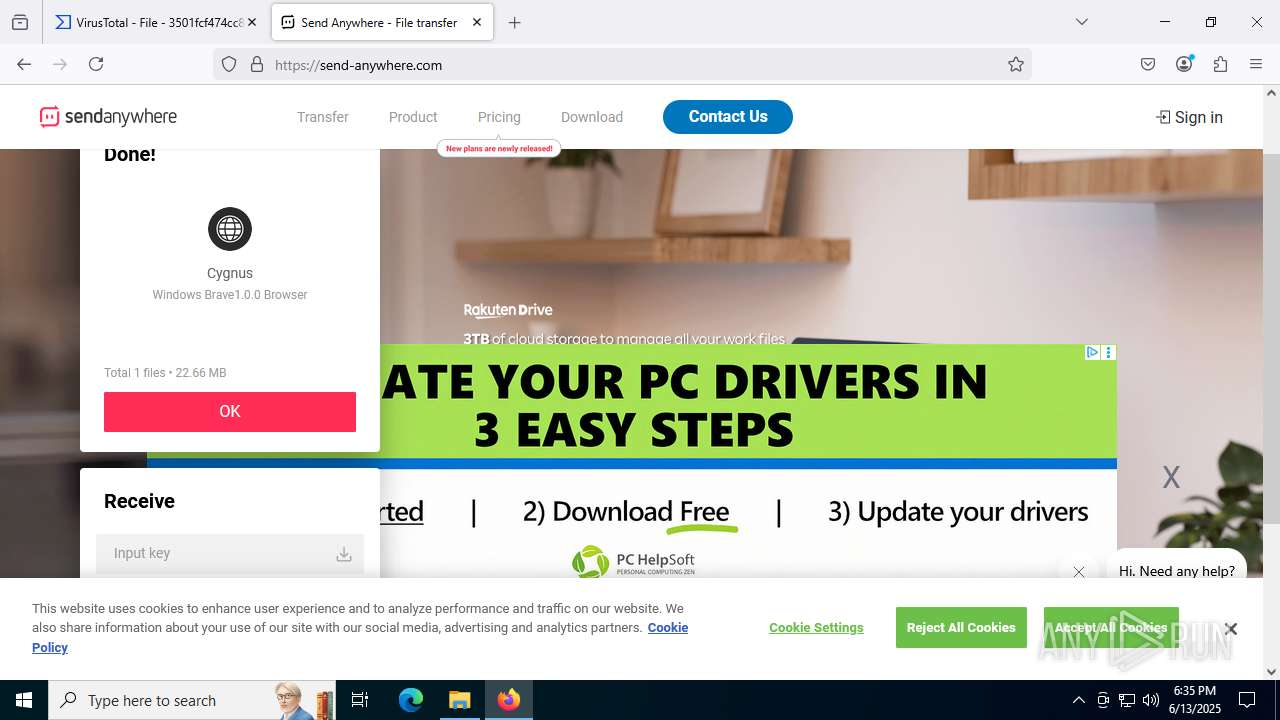
Task: Expand the list all tabs dropdown
Action: (x=1081, y=22)
